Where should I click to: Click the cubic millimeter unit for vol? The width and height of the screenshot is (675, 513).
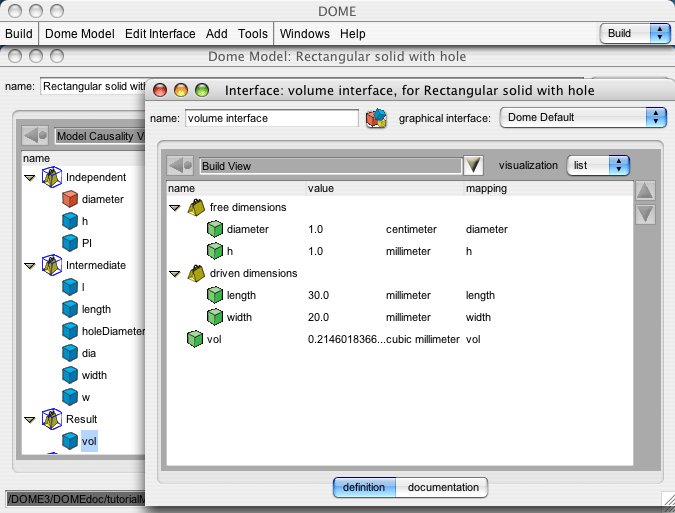(x=423, y=339)
